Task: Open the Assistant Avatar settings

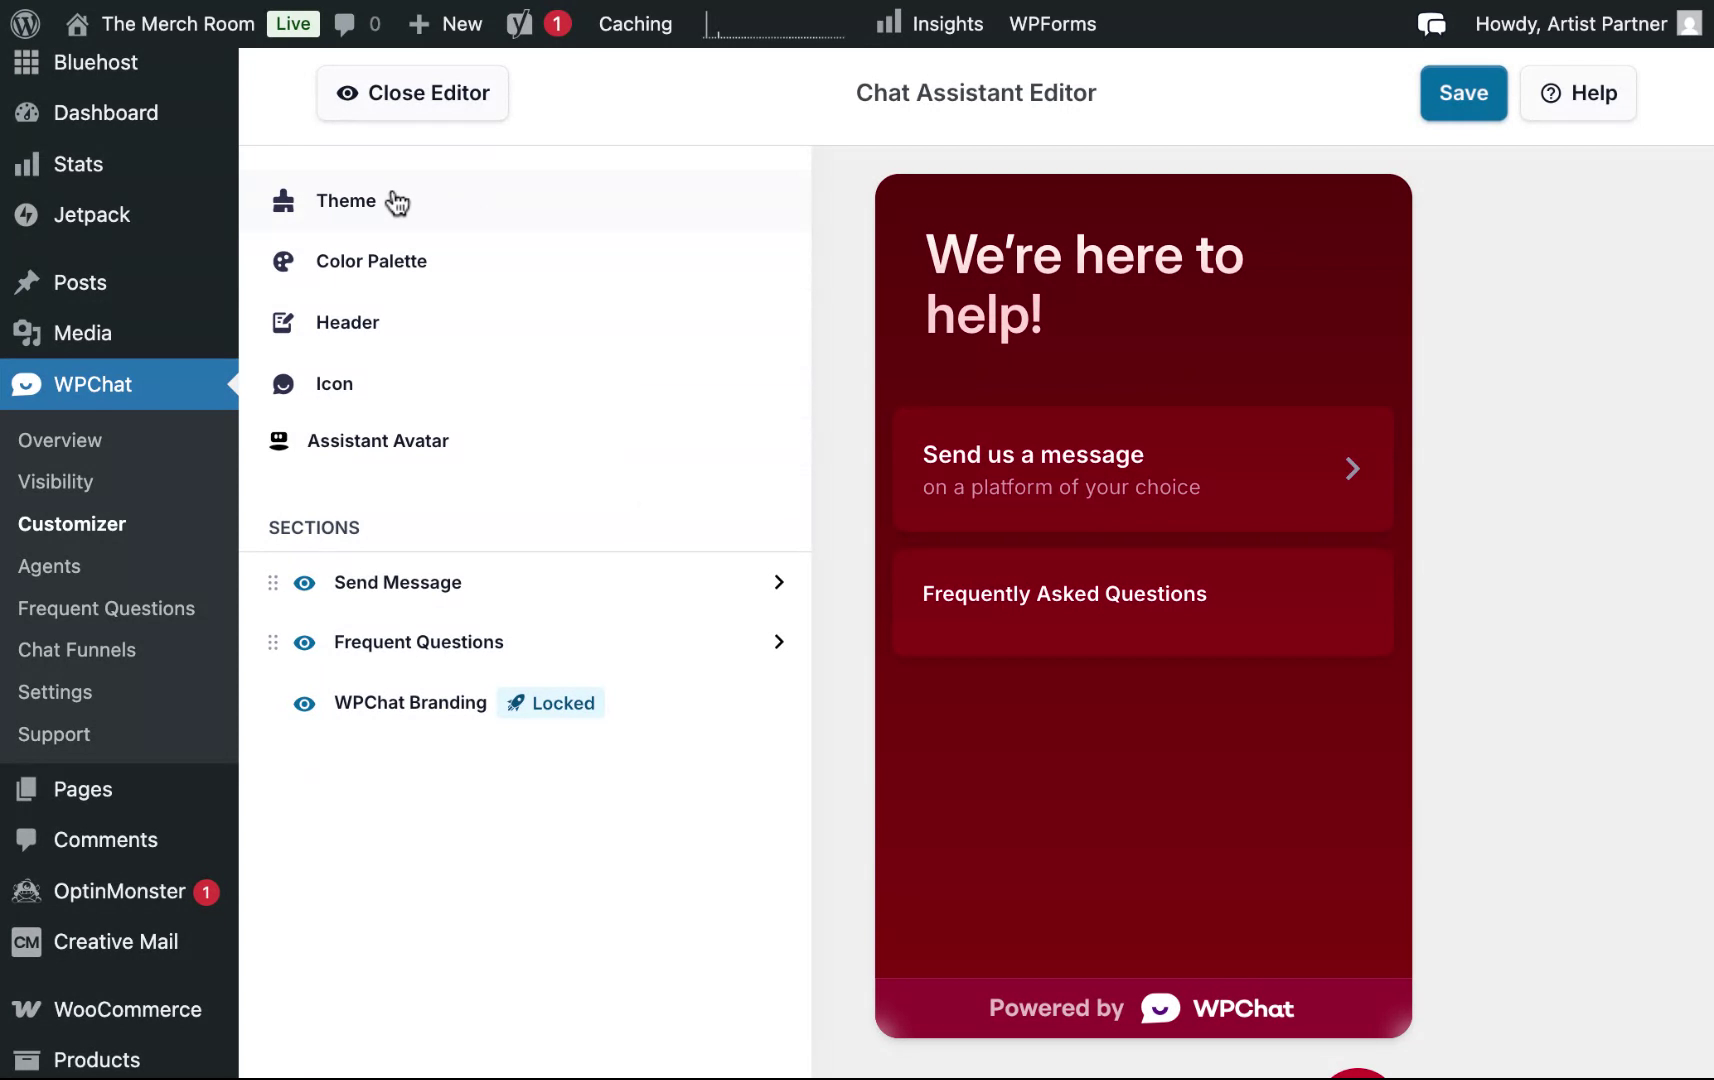Action: [377, 440]
